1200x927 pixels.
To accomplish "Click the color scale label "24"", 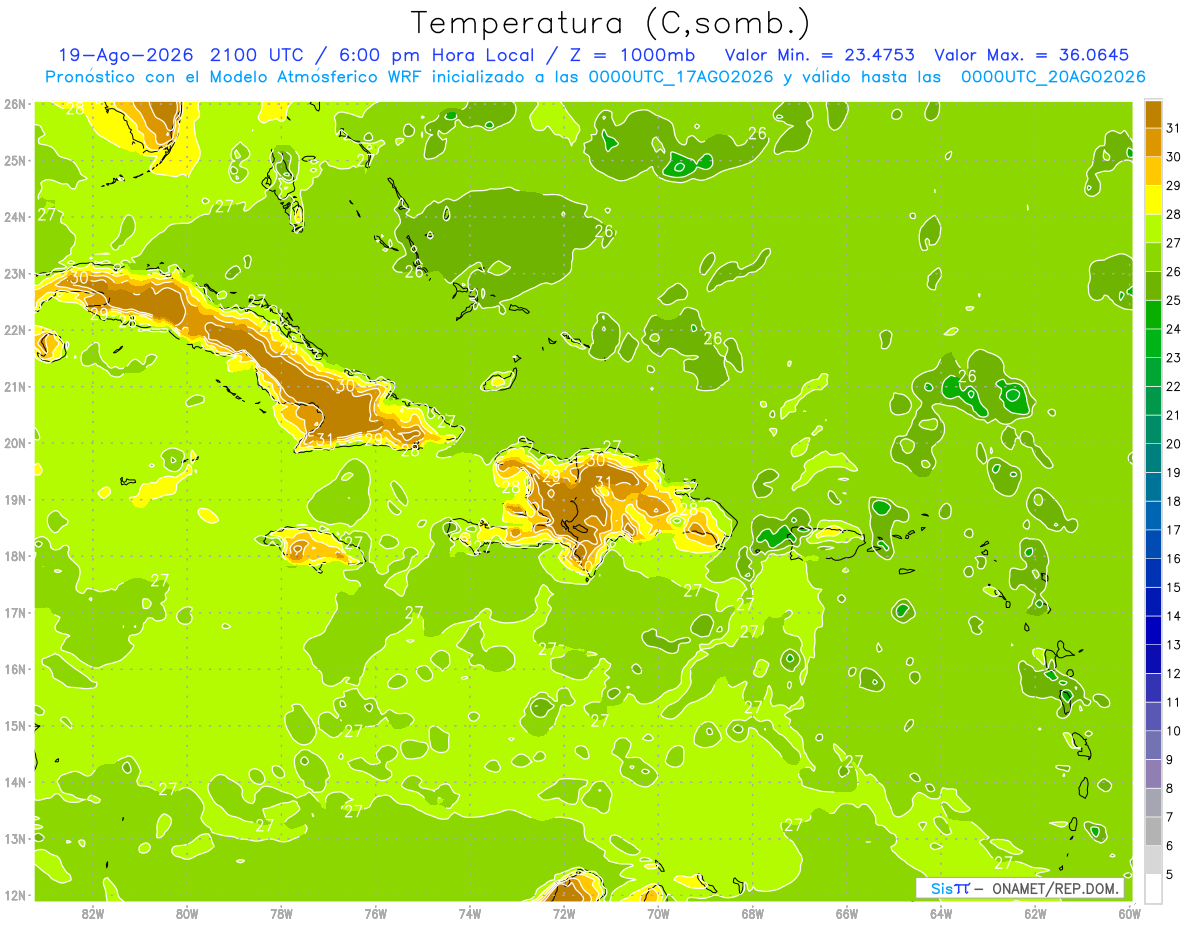I will click(x=1174, y=329).
